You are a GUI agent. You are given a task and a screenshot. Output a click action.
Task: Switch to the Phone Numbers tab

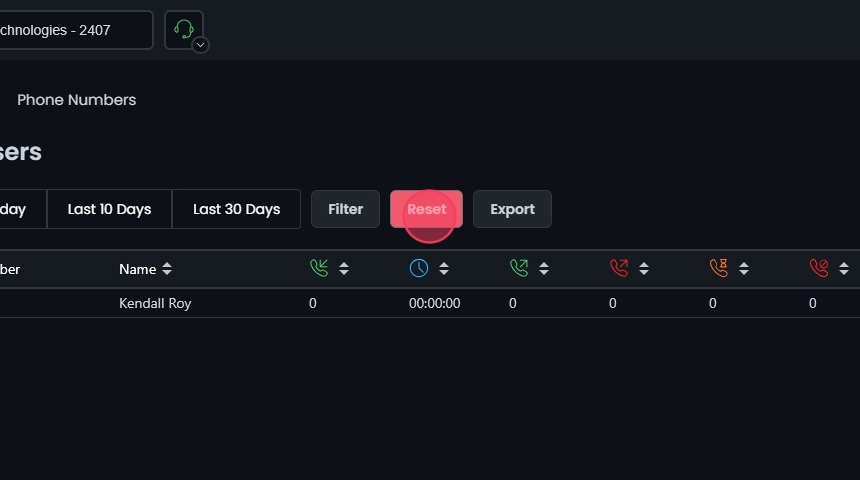click(x=76, y=100)
